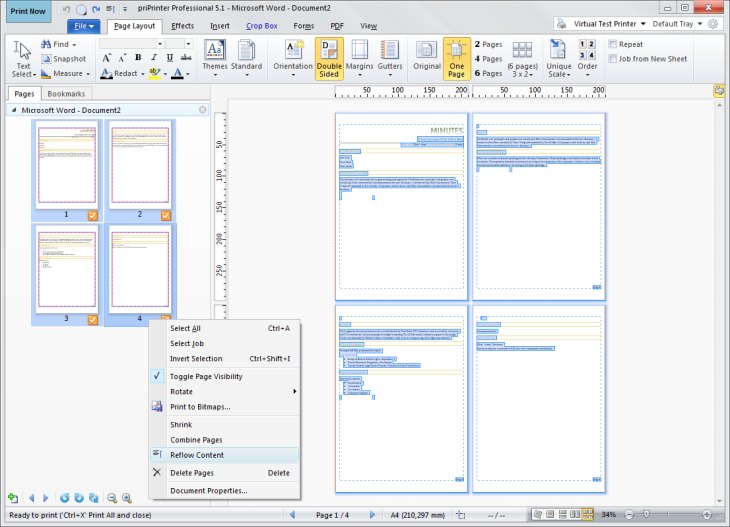730x527 pixels.
Task: Rotate selected pages counterclockwise icon
Action: [x=64, y=498]
